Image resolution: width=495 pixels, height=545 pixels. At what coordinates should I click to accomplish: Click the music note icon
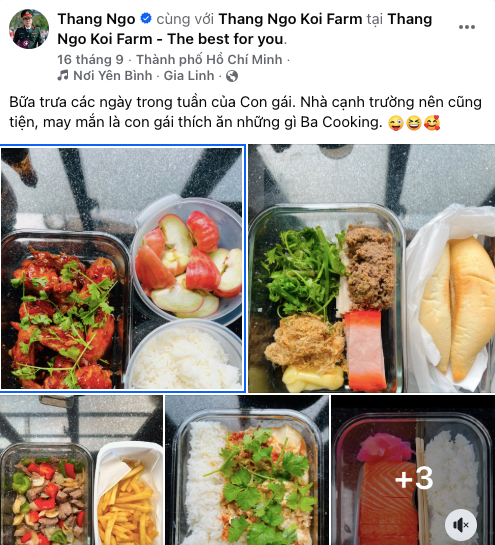tap(63, 75)
